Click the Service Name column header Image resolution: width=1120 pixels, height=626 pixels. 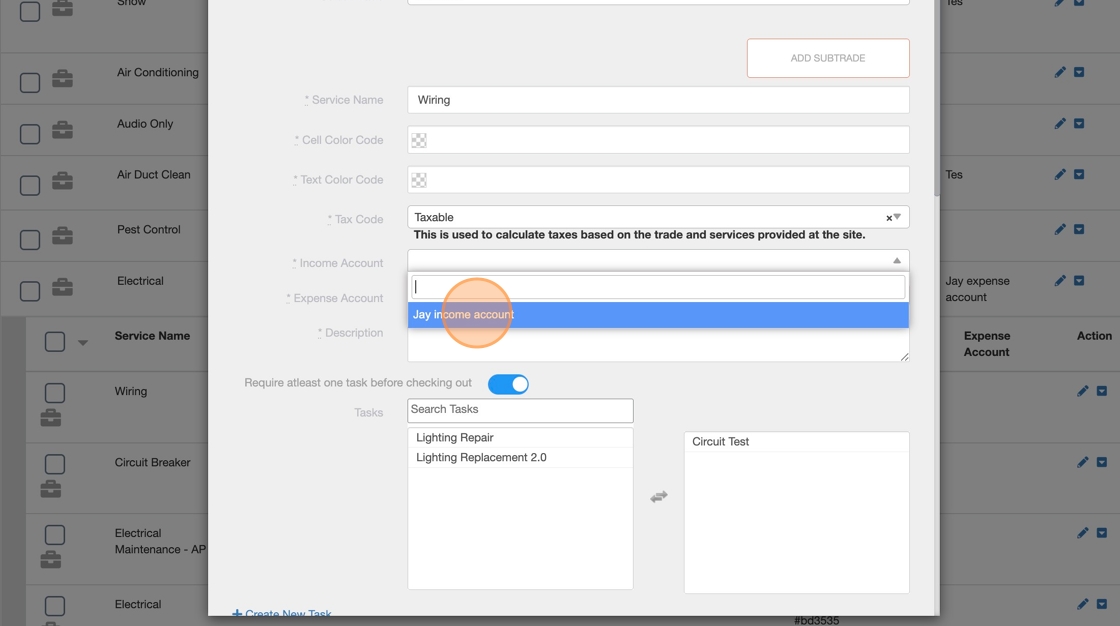pyautogui.click(x=152, y=336)
